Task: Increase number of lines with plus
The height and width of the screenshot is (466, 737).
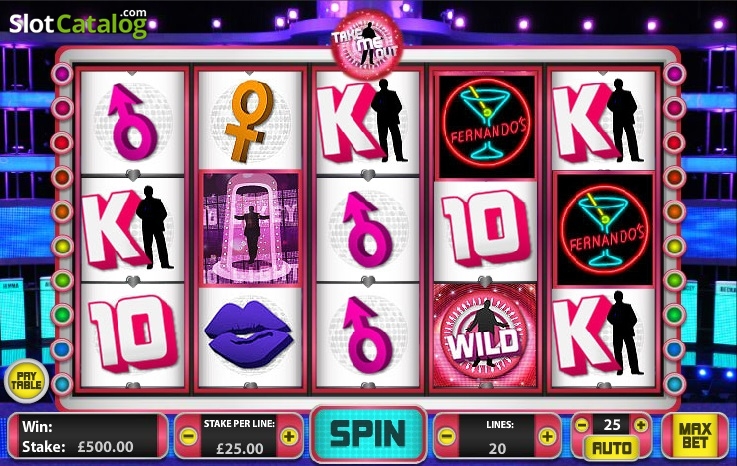Action: coord(548,436)
